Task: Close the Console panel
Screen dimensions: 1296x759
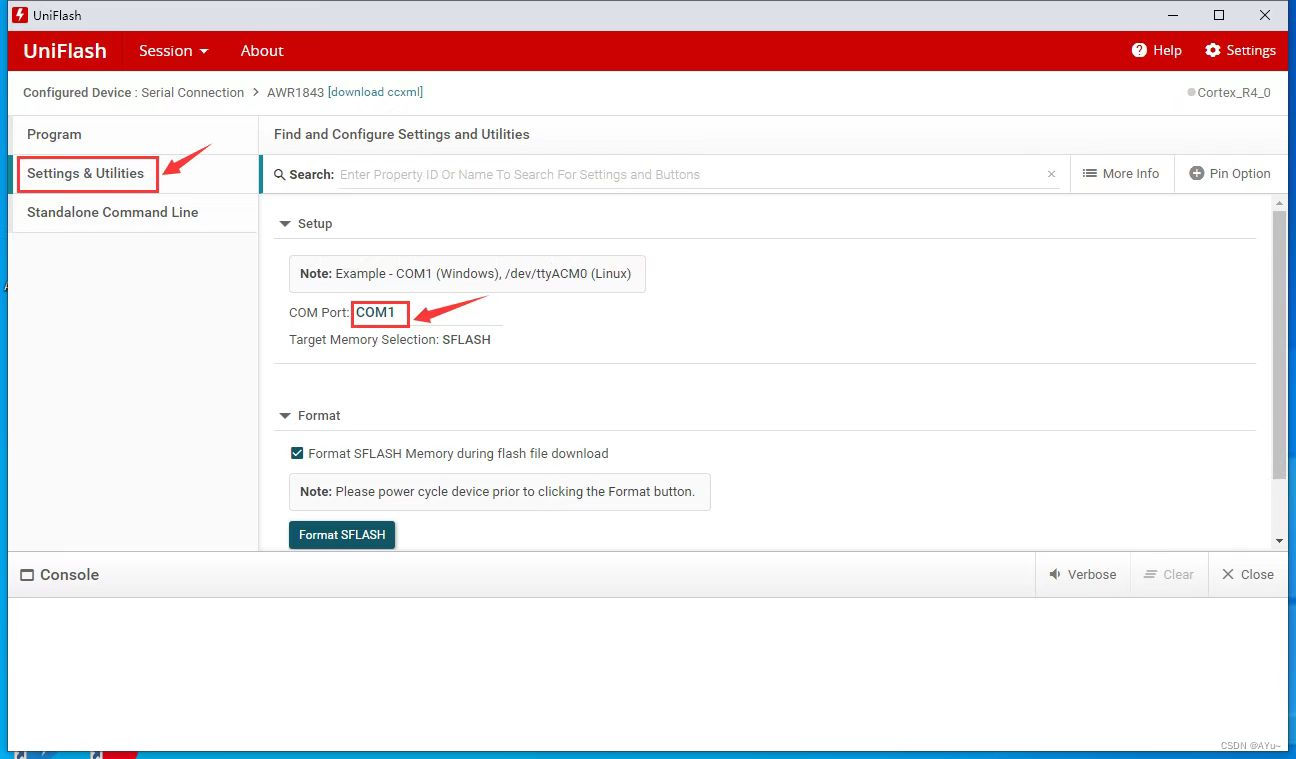Action: [1248, 575]
